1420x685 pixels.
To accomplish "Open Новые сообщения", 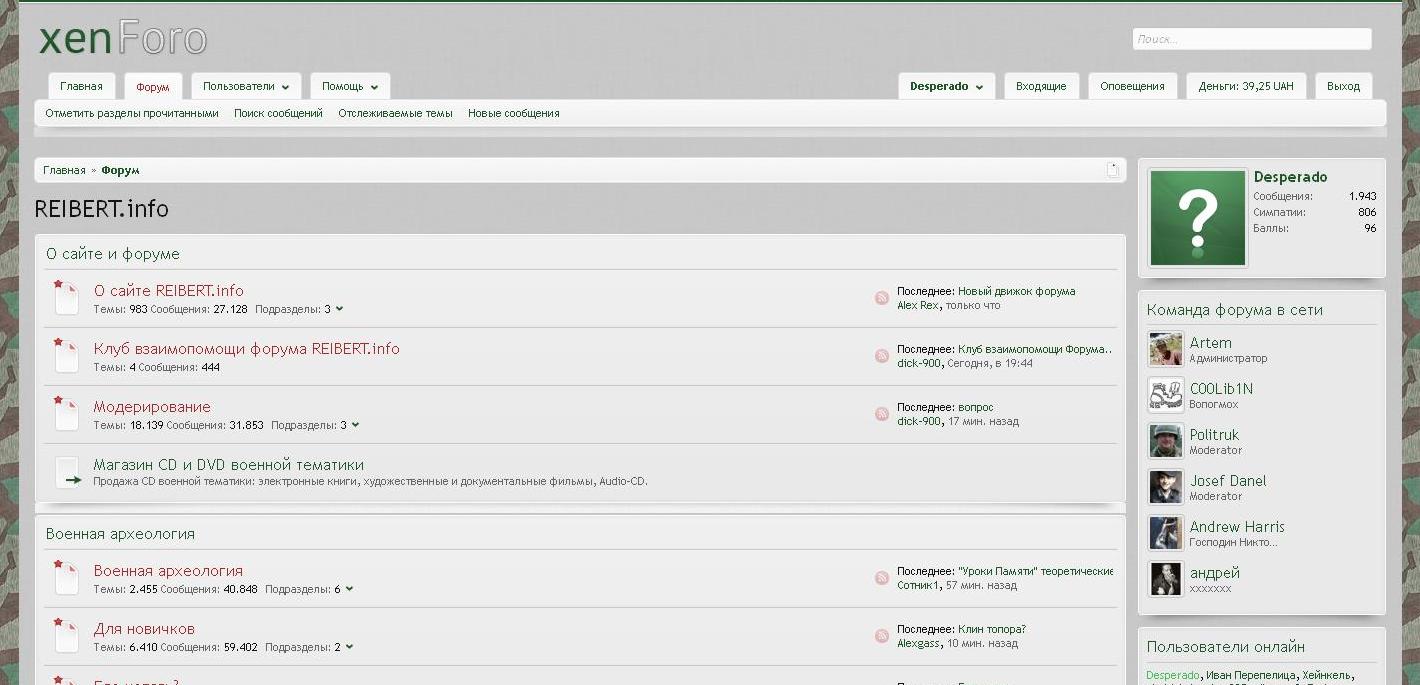I will [514, 114].
